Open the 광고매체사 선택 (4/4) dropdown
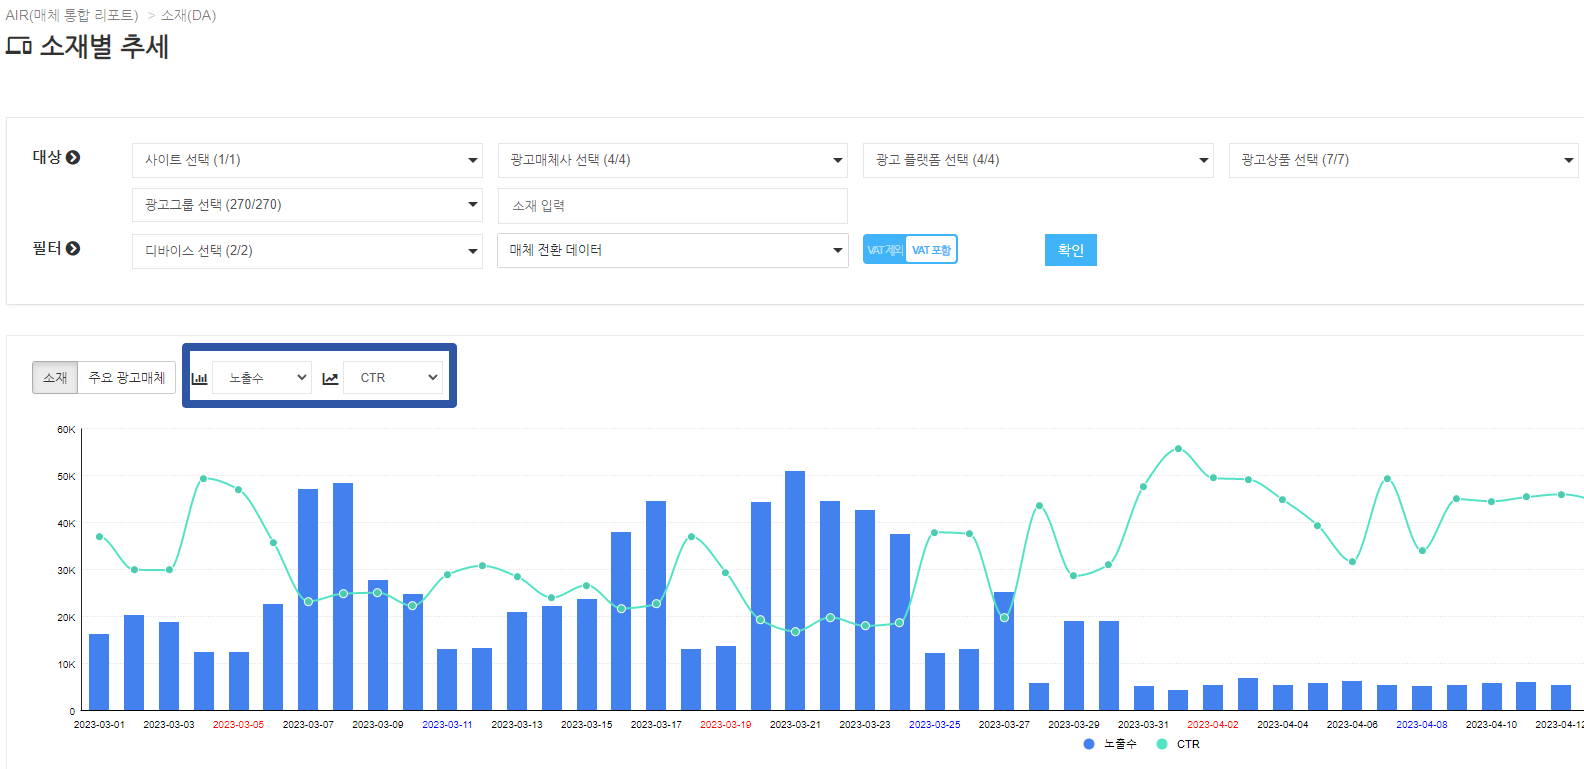Screen dimensions: 1584x769 (672, 160)
